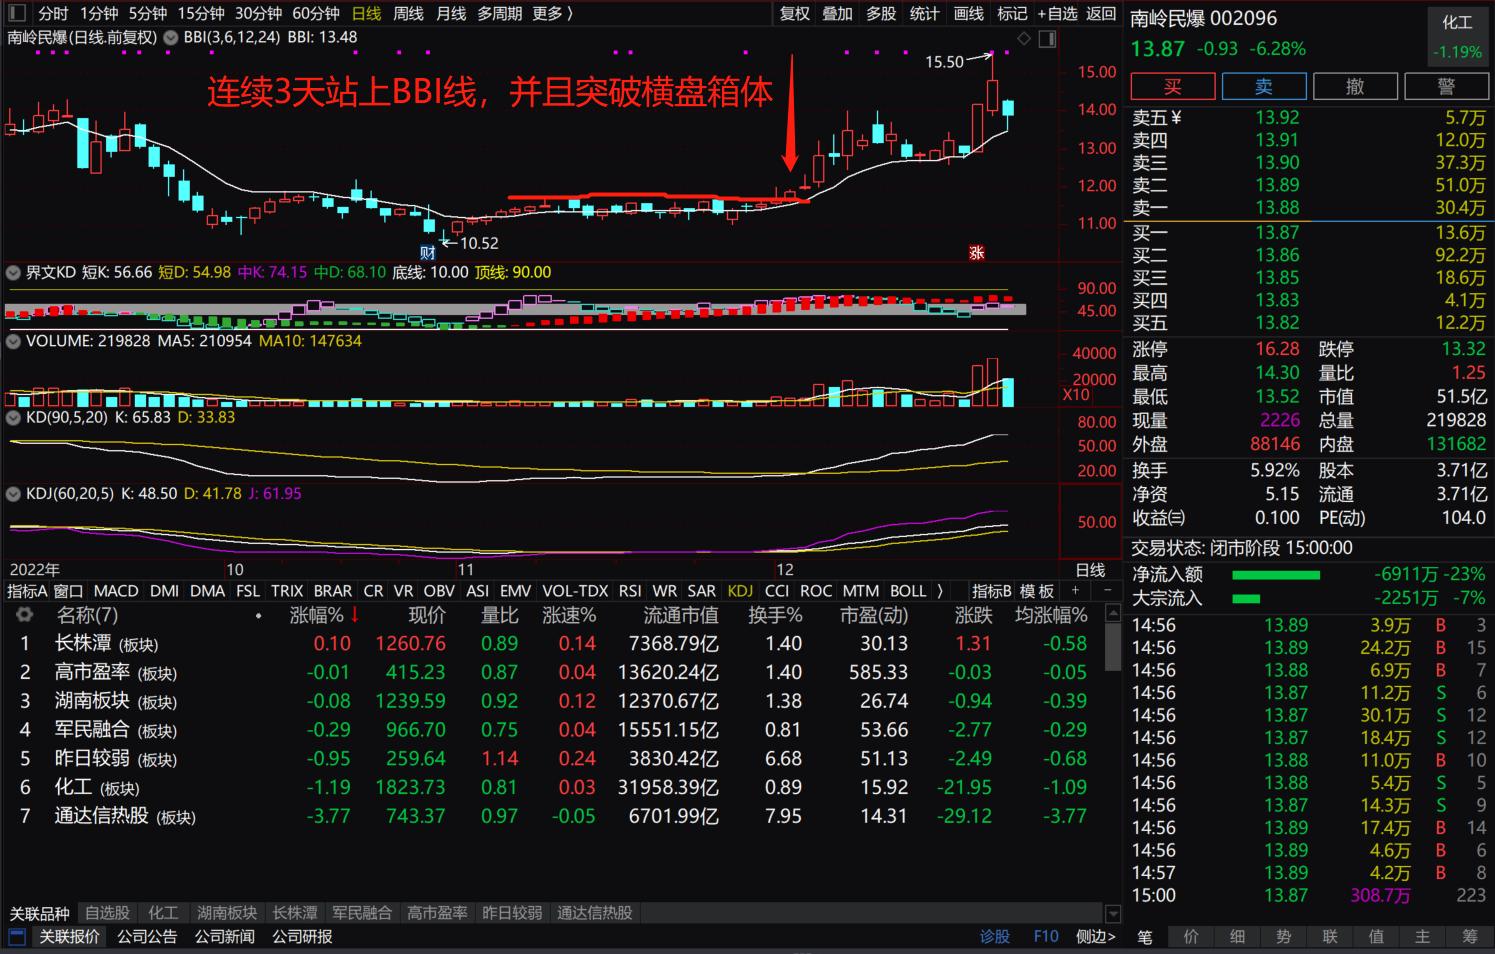Click the red 买 buy button
The width and height of the screenshot is (1495, 954).
coord(1172,86)
